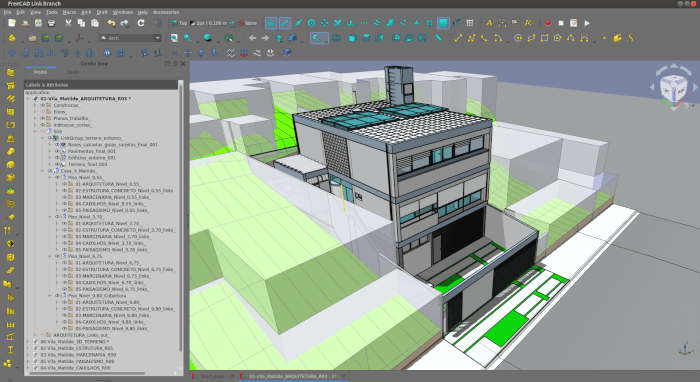The height and width of the screenshot is (382, 700).
Task: Select the Draft Rotate tool
Action: pos(25,53)
